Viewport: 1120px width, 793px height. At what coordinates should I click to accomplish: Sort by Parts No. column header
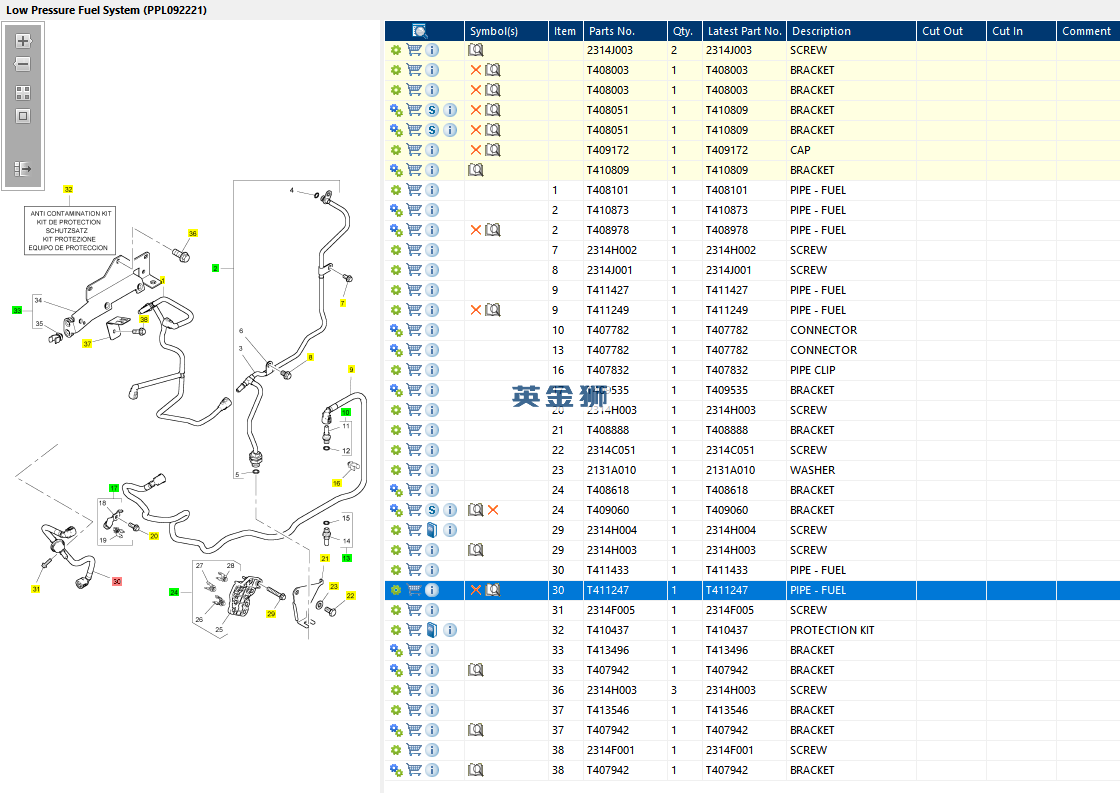tap(611, 31)
